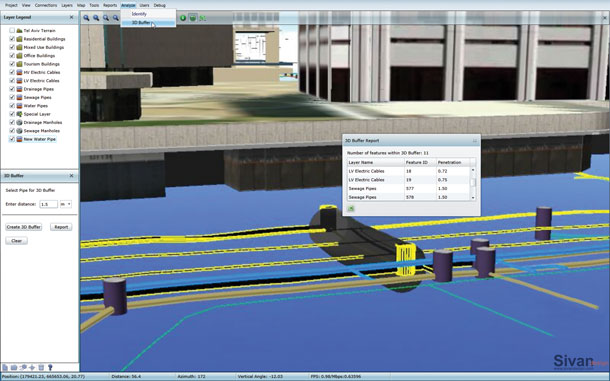Image resolution: width=610 pixels, height=381 pixels.
Task: Click the four-arrow move icon in bottom strip
Action: point(32,367)
